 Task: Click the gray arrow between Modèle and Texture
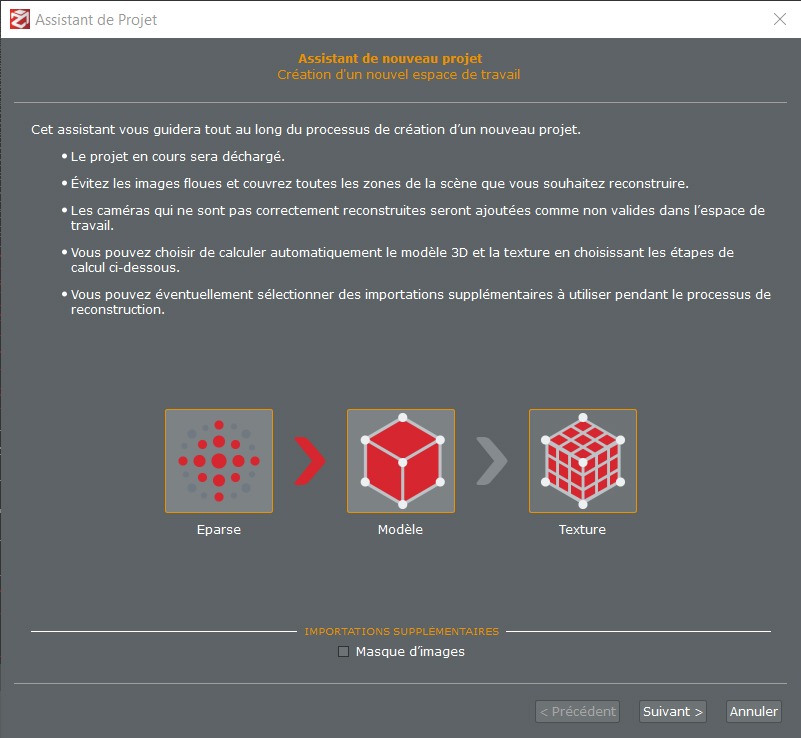(x=491, y=461)
